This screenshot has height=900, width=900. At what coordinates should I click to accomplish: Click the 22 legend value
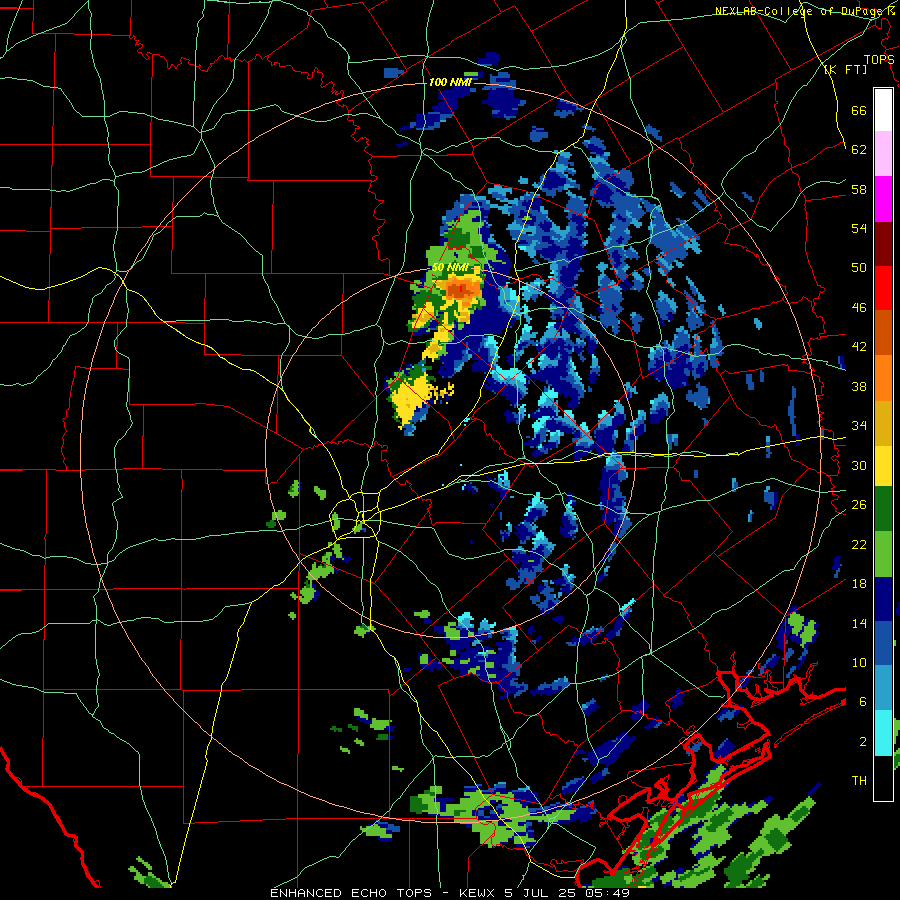[859, 544]
